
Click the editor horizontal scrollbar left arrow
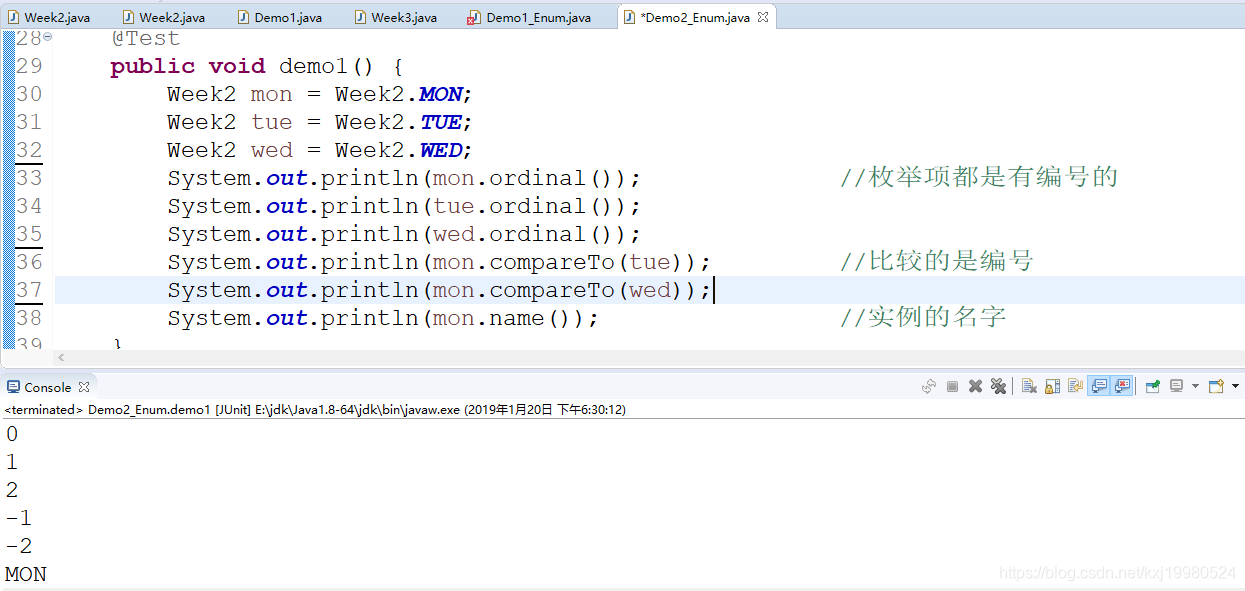tap(61, 357)
